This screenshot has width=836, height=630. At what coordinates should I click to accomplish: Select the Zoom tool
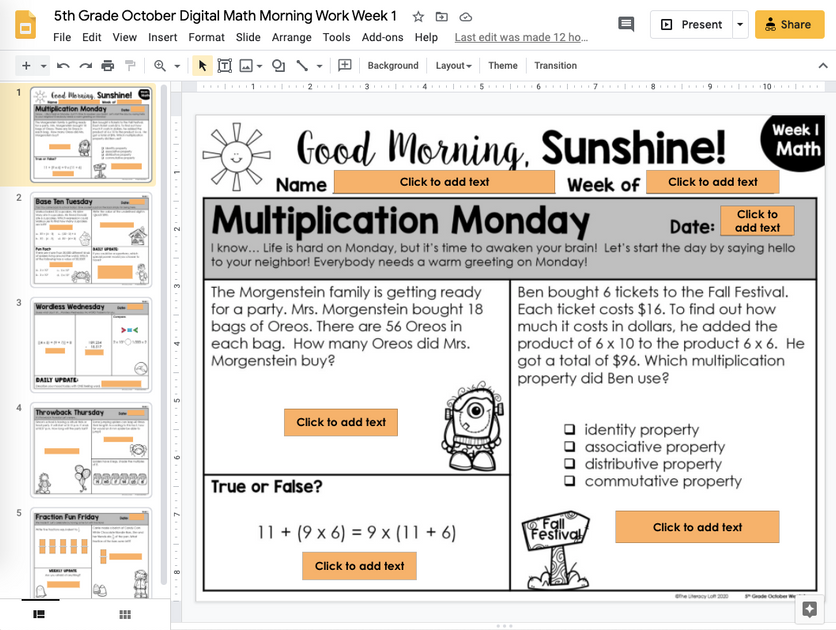pos(160,66)
